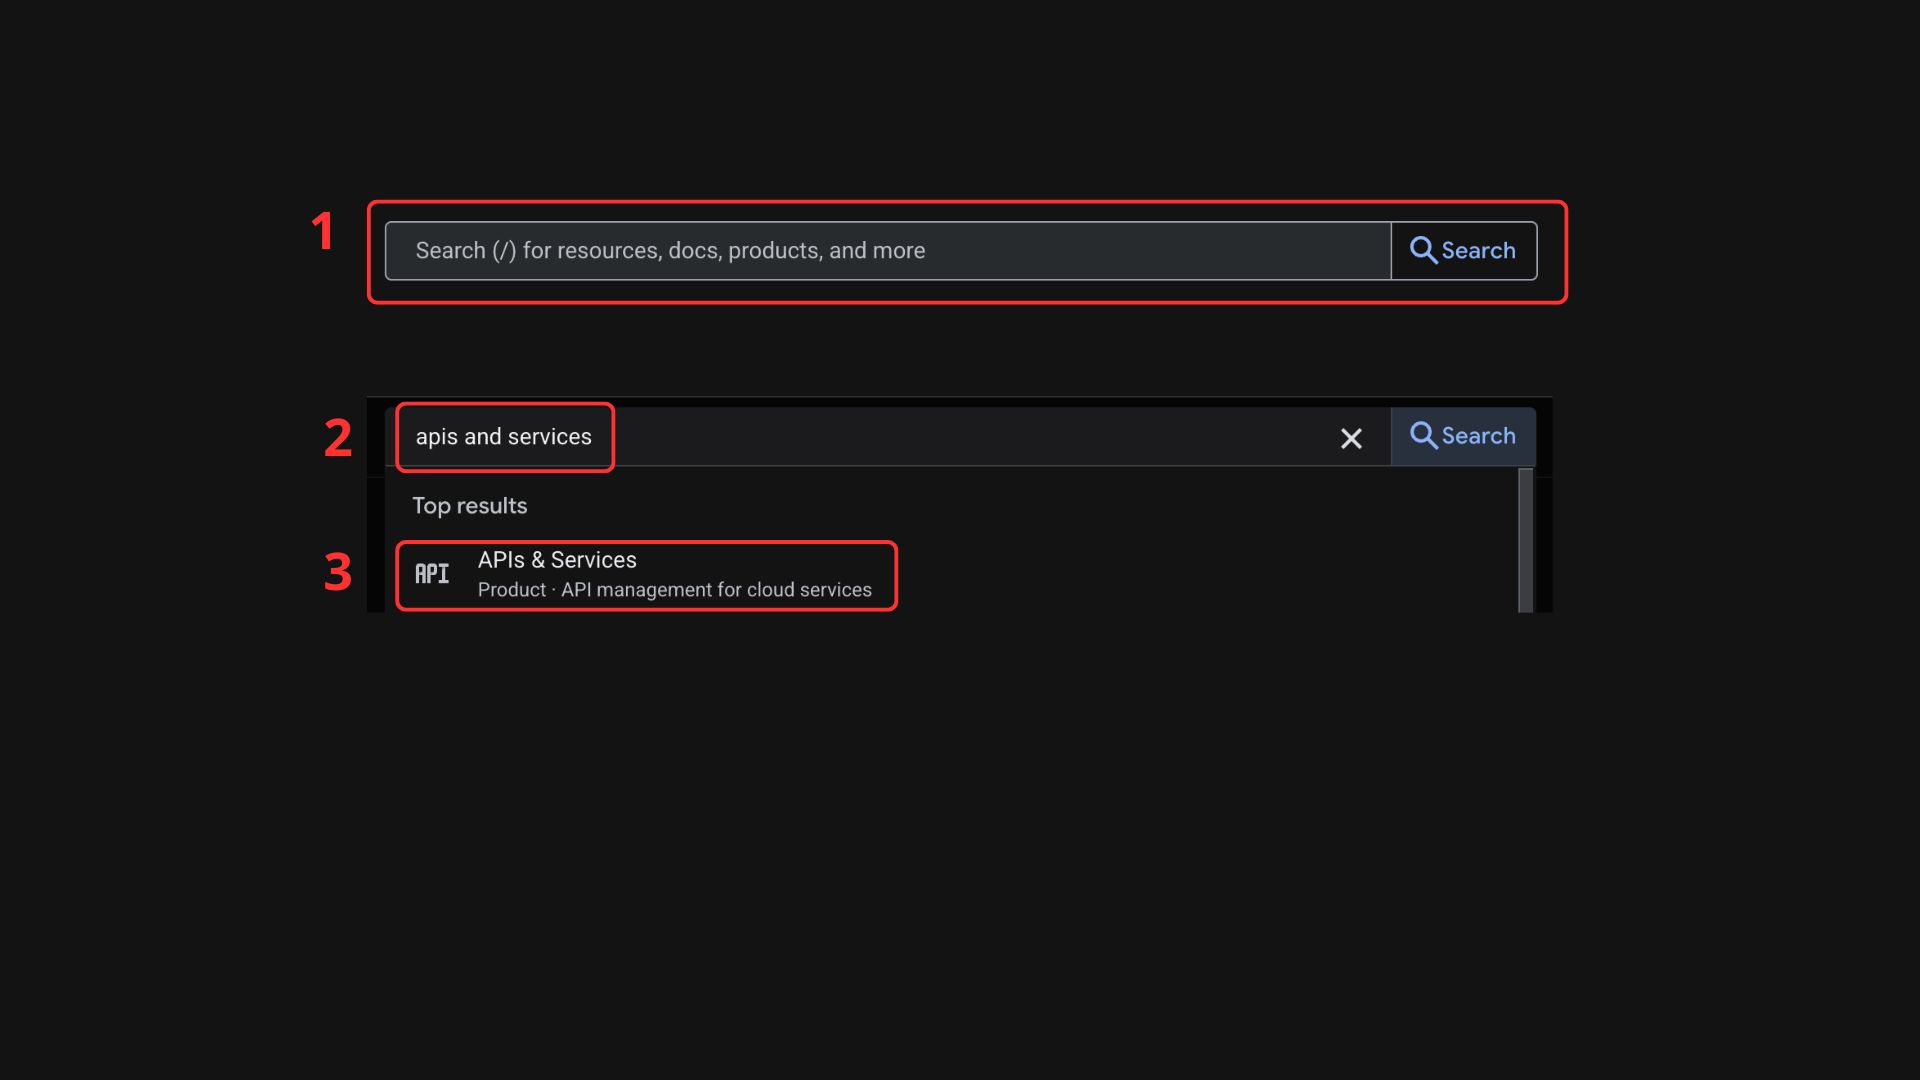The image size is (1920, 1080).
Task: Open the APIs & Services top result
Action: tap(557, 560)
